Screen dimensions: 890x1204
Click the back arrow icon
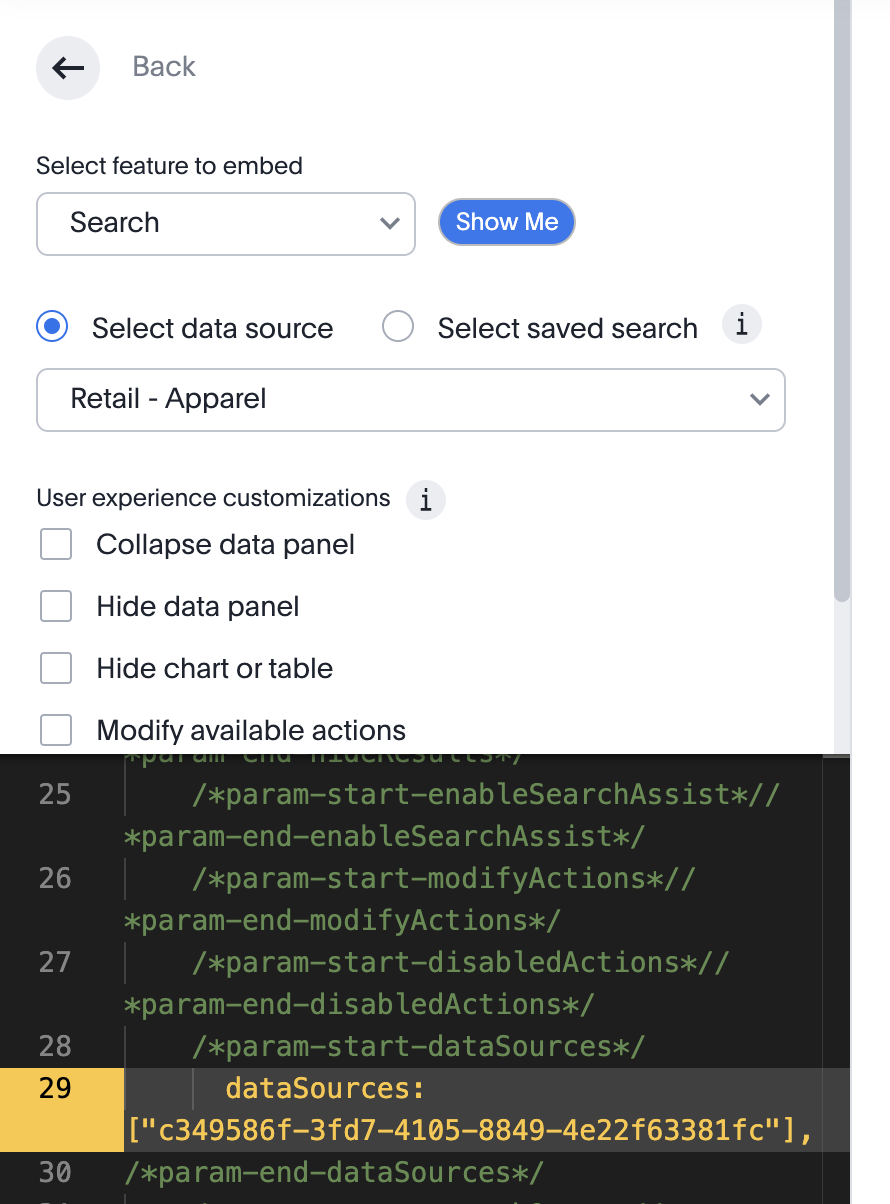pyautogui.click(x=68, y=68)
